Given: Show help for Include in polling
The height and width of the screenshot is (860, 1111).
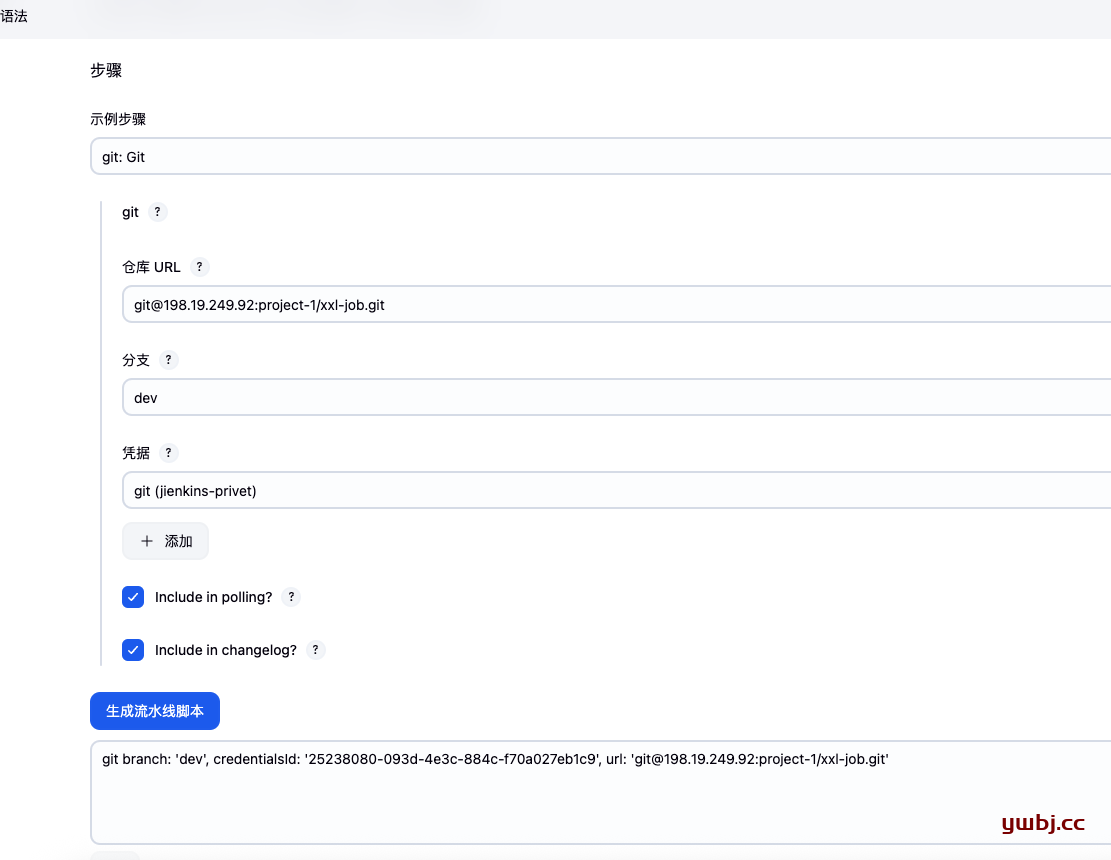Looking at the screenshot, I should (x=291, y=597).
